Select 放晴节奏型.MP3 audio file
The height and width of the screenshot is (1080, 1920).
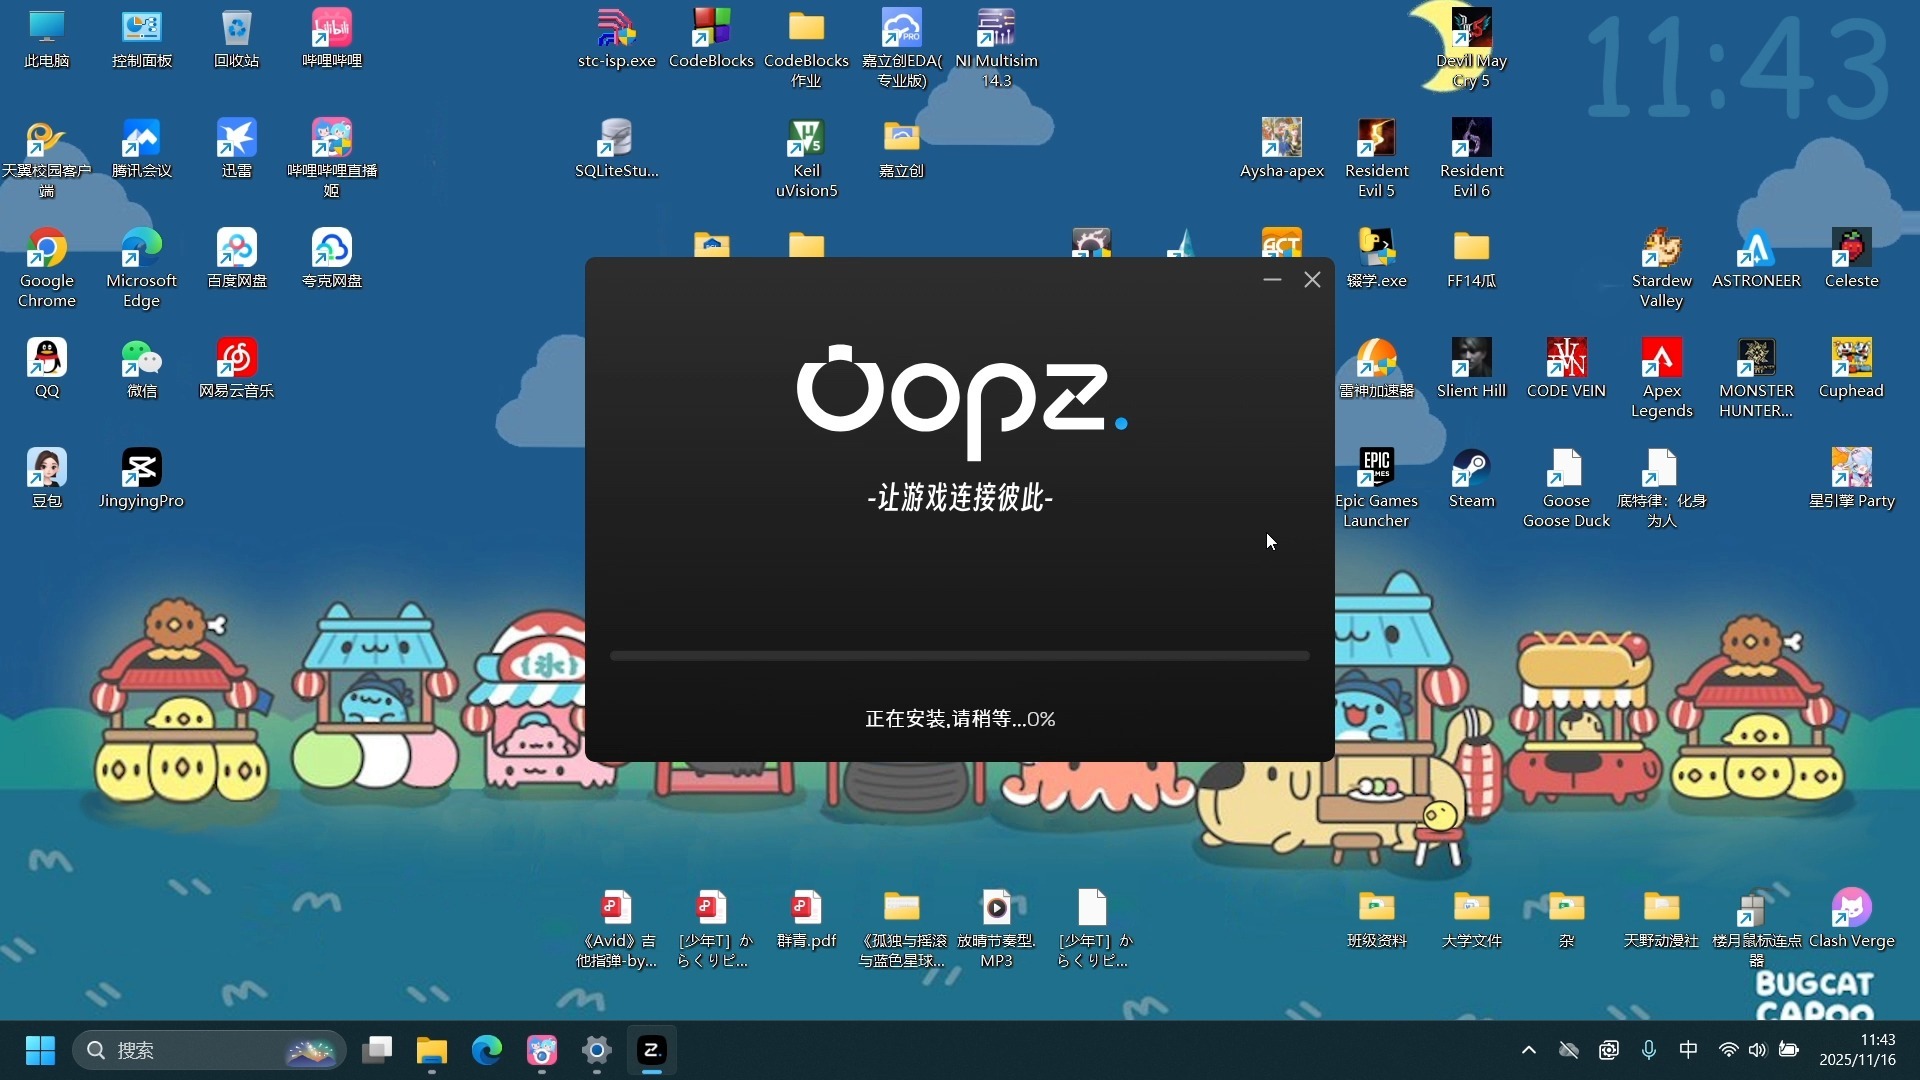coord(997,929)
